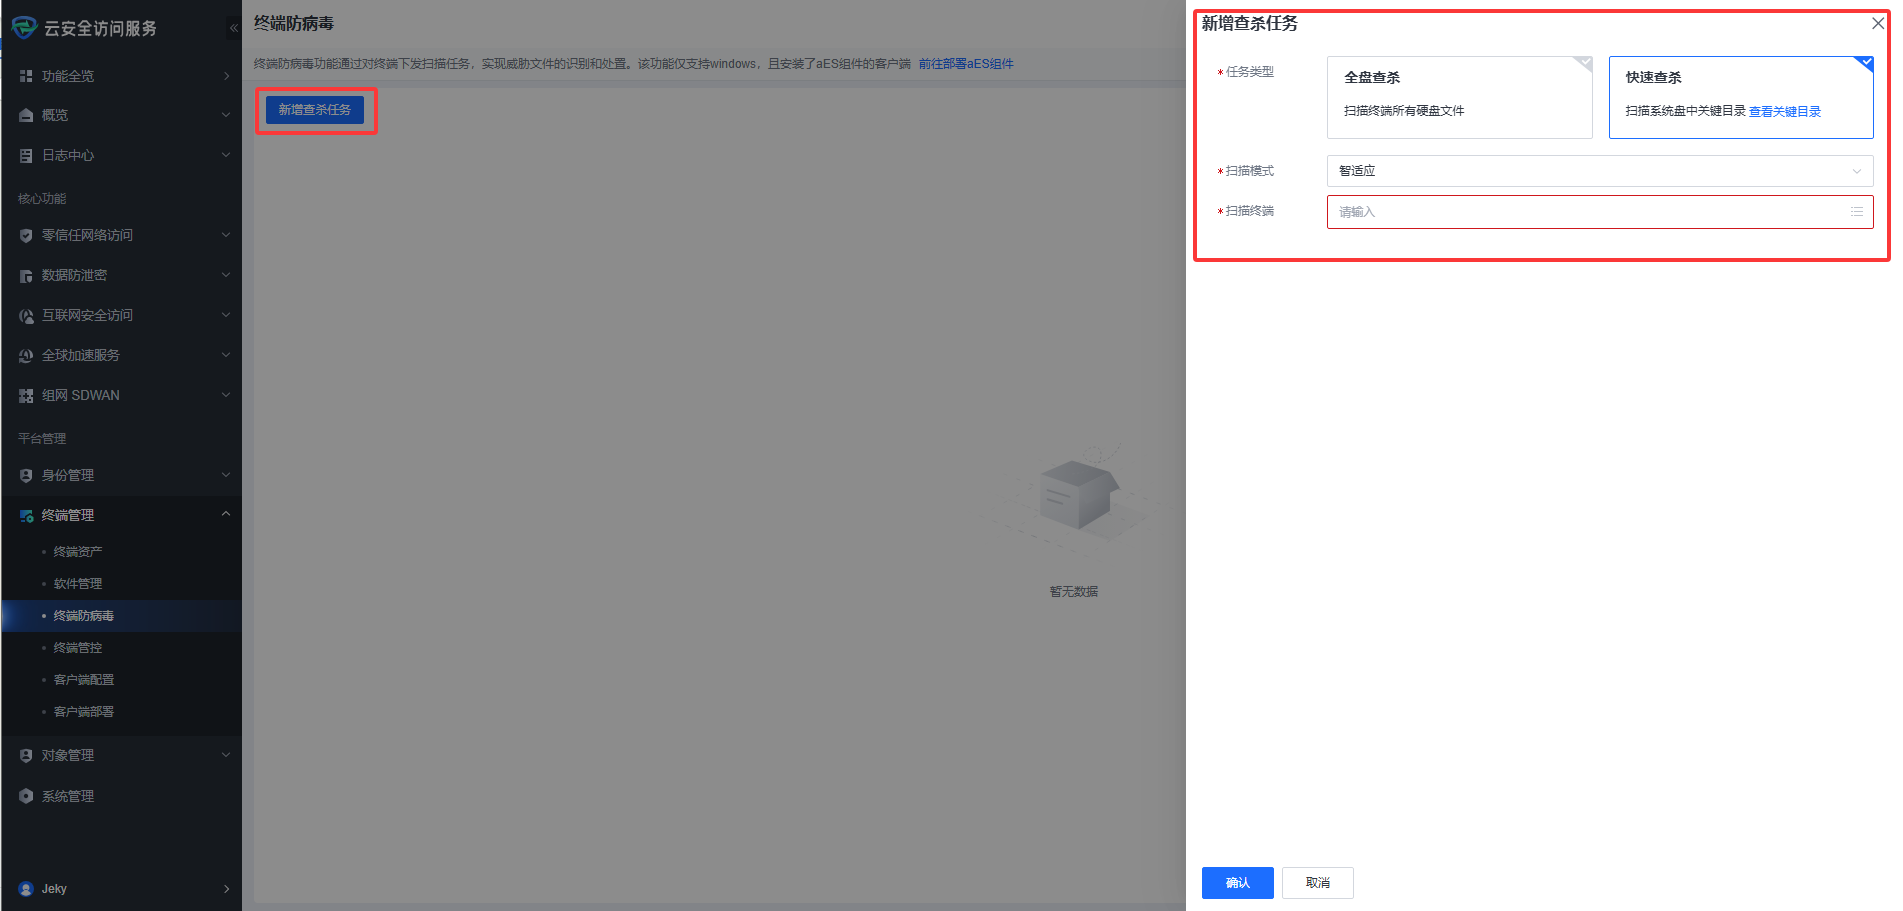Open the 扫描模式 dropdown showing 智适应
Image resolution: width=1903 pixels, height=911 pixels.
[1600, 171]
